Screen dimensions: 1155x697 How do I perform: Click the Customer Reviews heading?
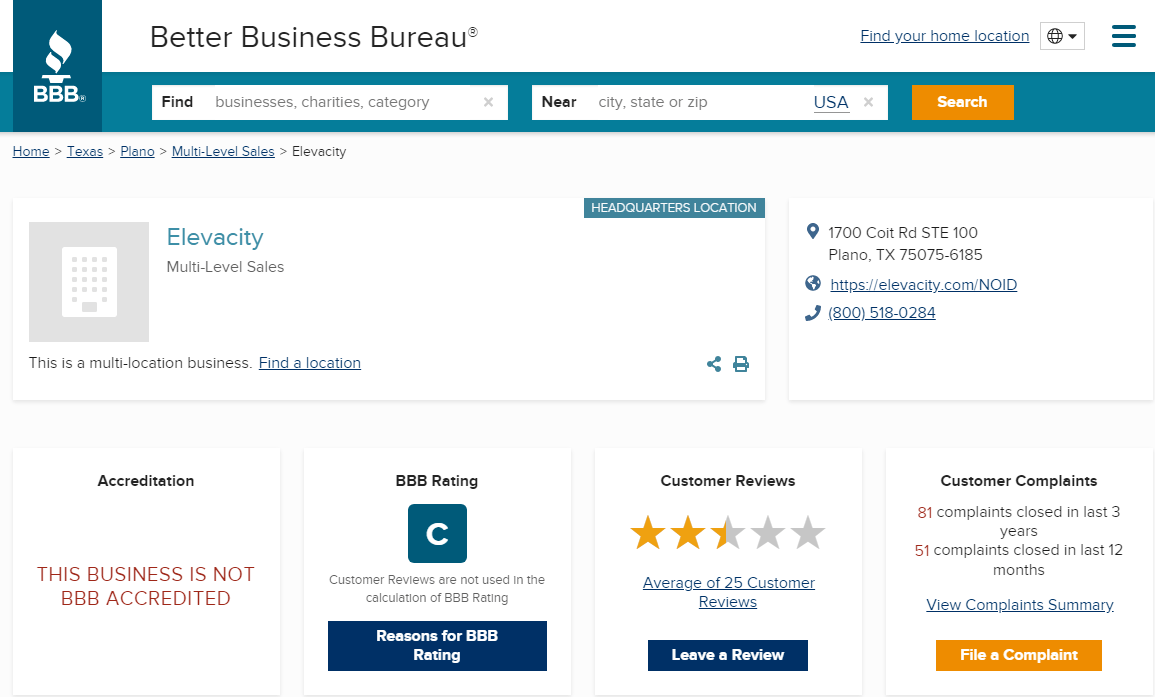tap(728, 481)
